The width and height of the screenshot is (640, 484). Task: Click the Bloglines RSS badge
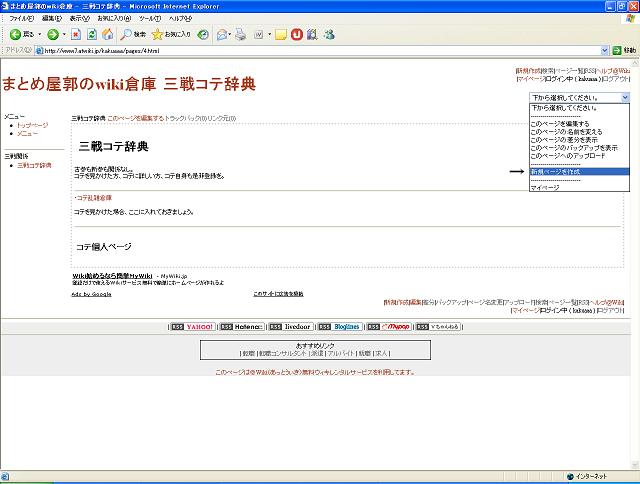(341, 326)
